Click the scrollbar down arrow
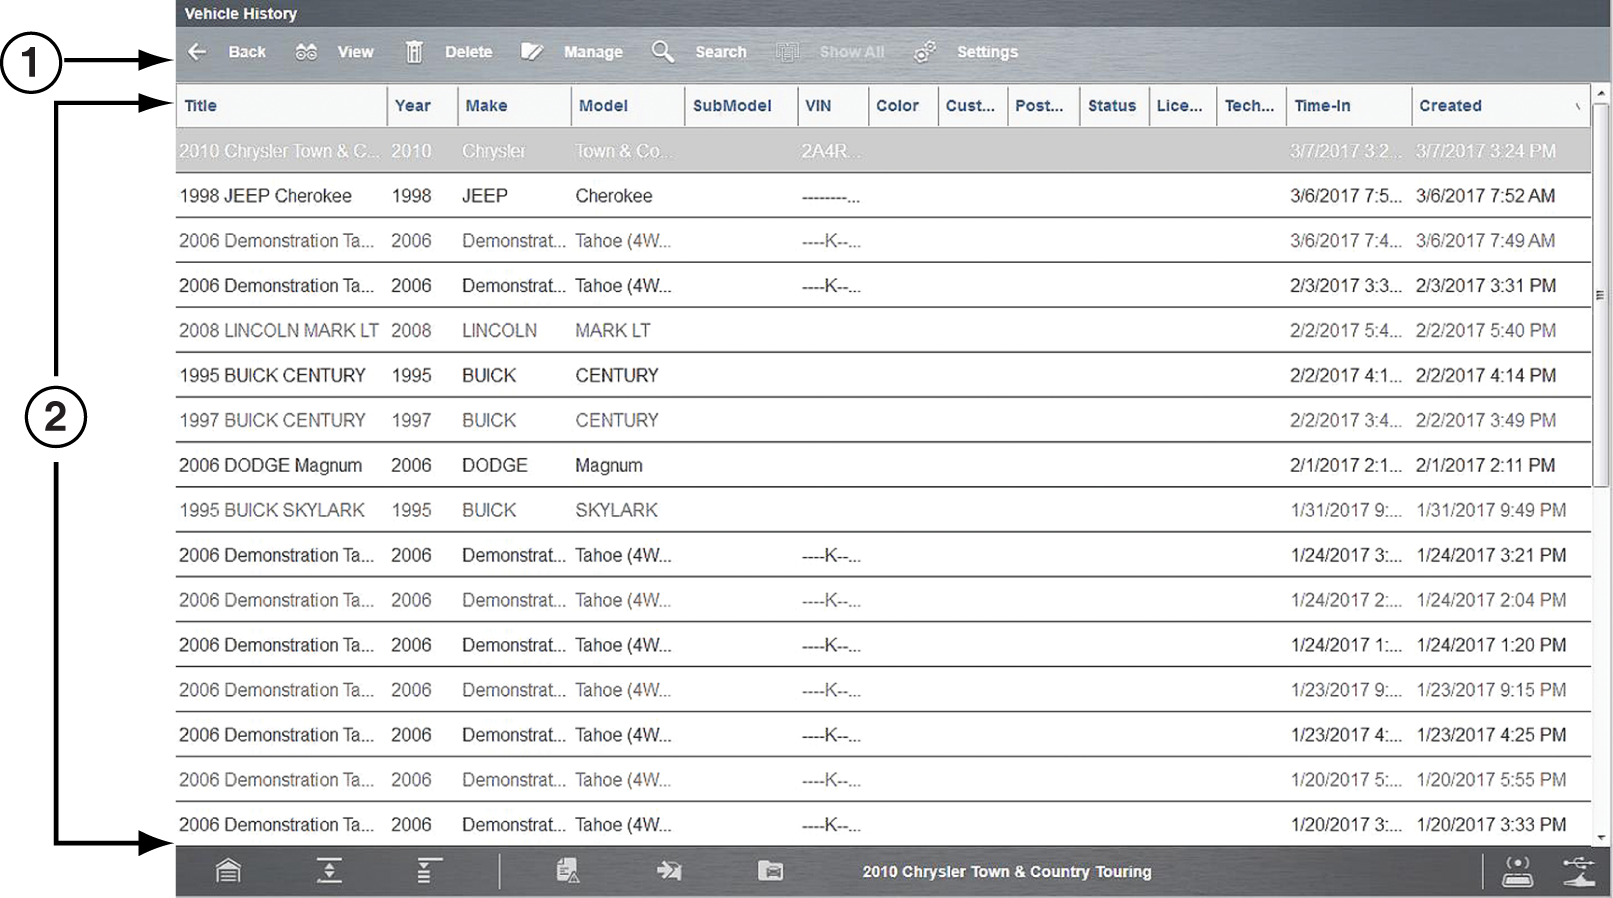 [1601, 838]
